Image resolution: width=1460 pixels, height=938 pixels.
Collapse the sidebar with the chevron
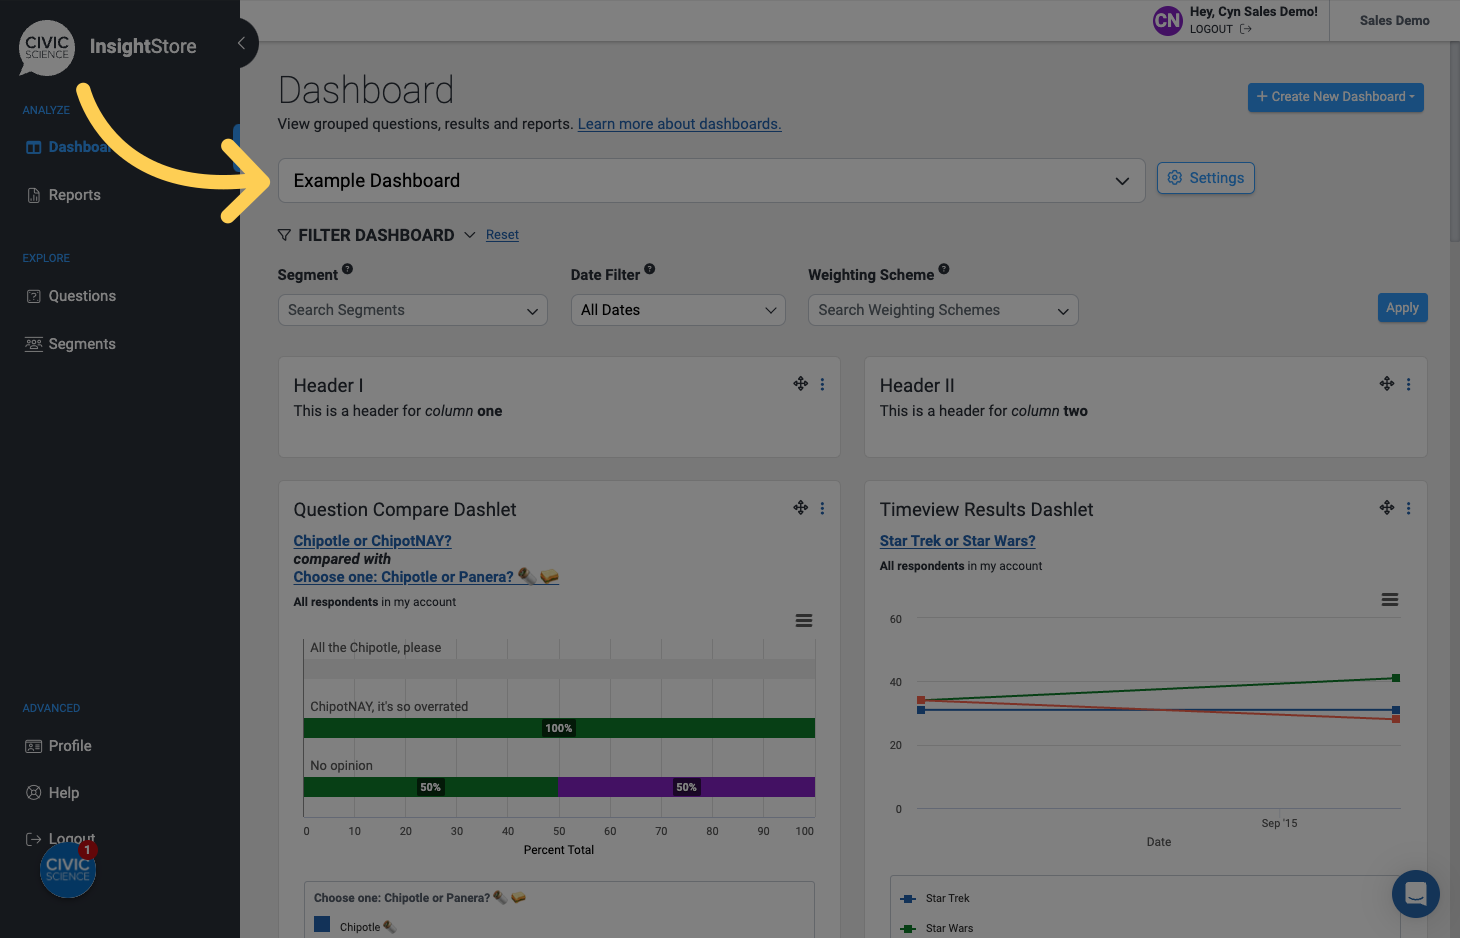click(241, 43)
